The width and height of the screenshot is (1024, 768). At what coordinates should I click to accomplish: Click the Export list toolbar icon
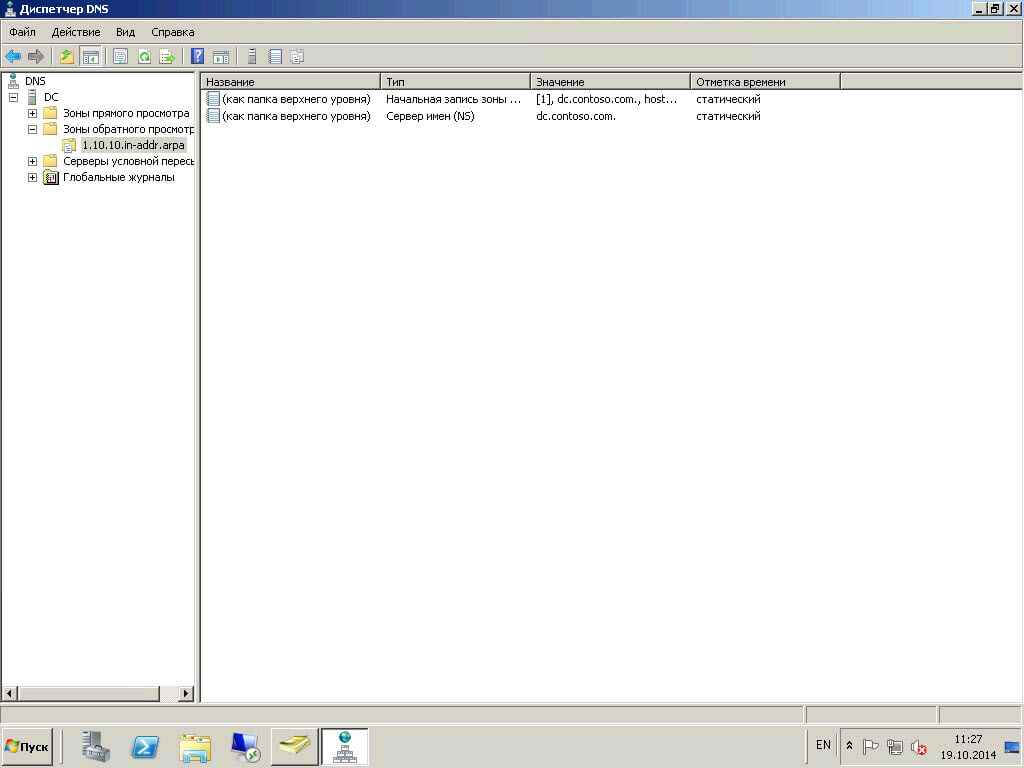coord(167,57)
